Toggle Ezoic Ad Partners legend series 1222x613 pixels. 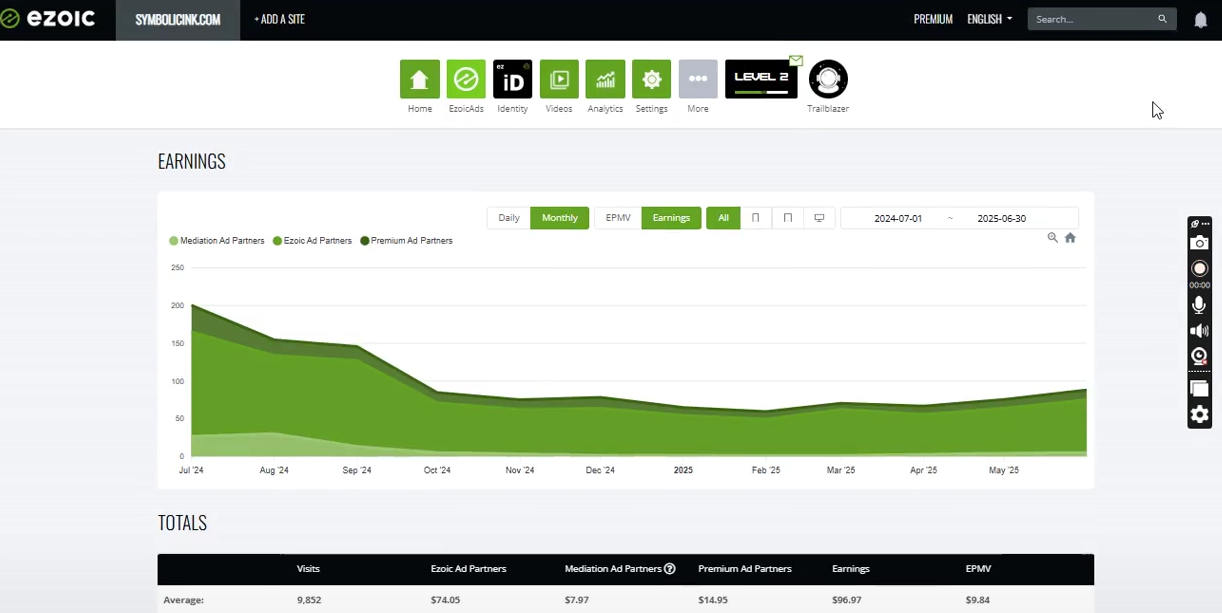[312, 241]
